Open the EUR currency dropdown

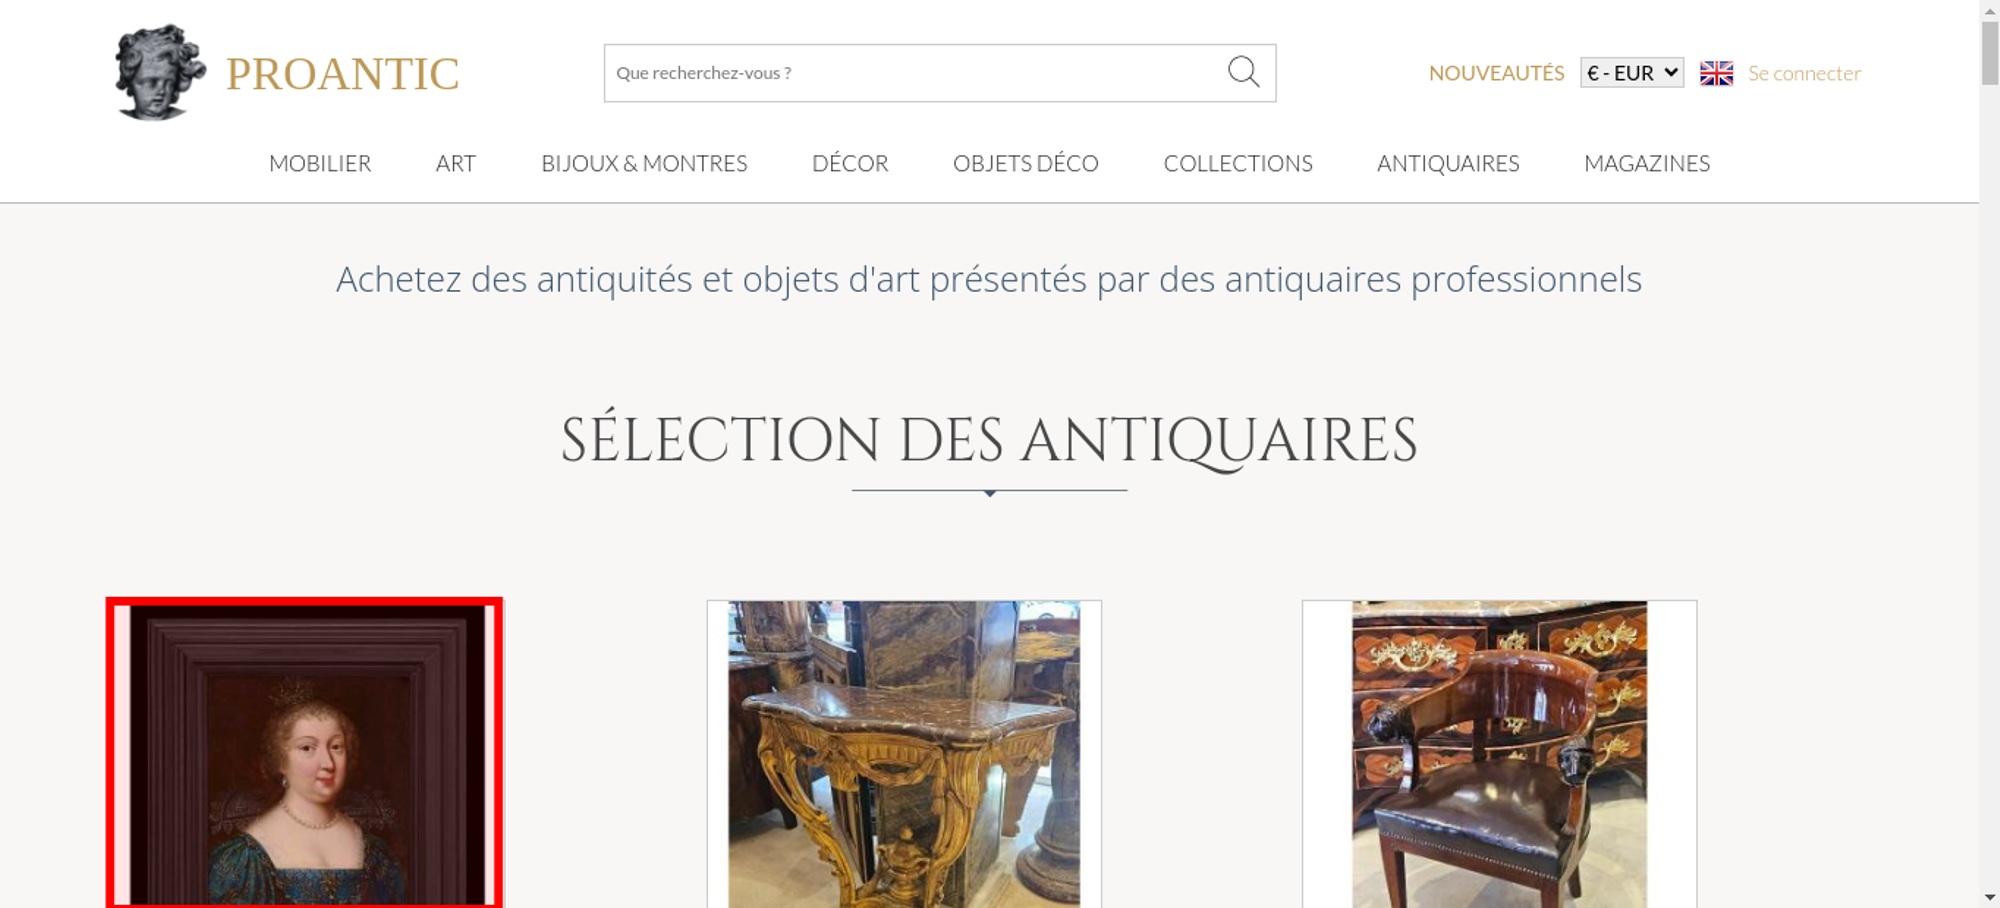pyautogui.click(x=1632, y=73)
